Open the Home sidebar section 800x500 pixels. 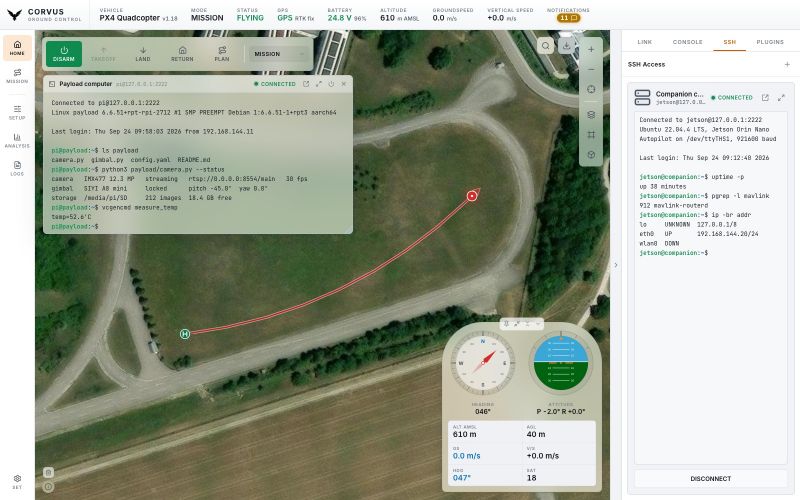tap(17, 48)
